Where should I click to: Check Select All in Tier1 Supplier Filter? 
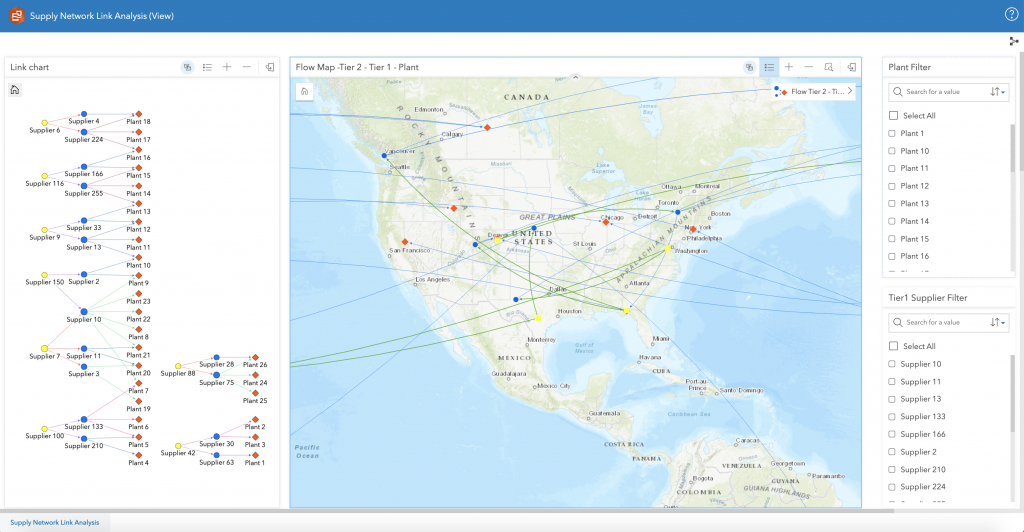coord(893,346)
